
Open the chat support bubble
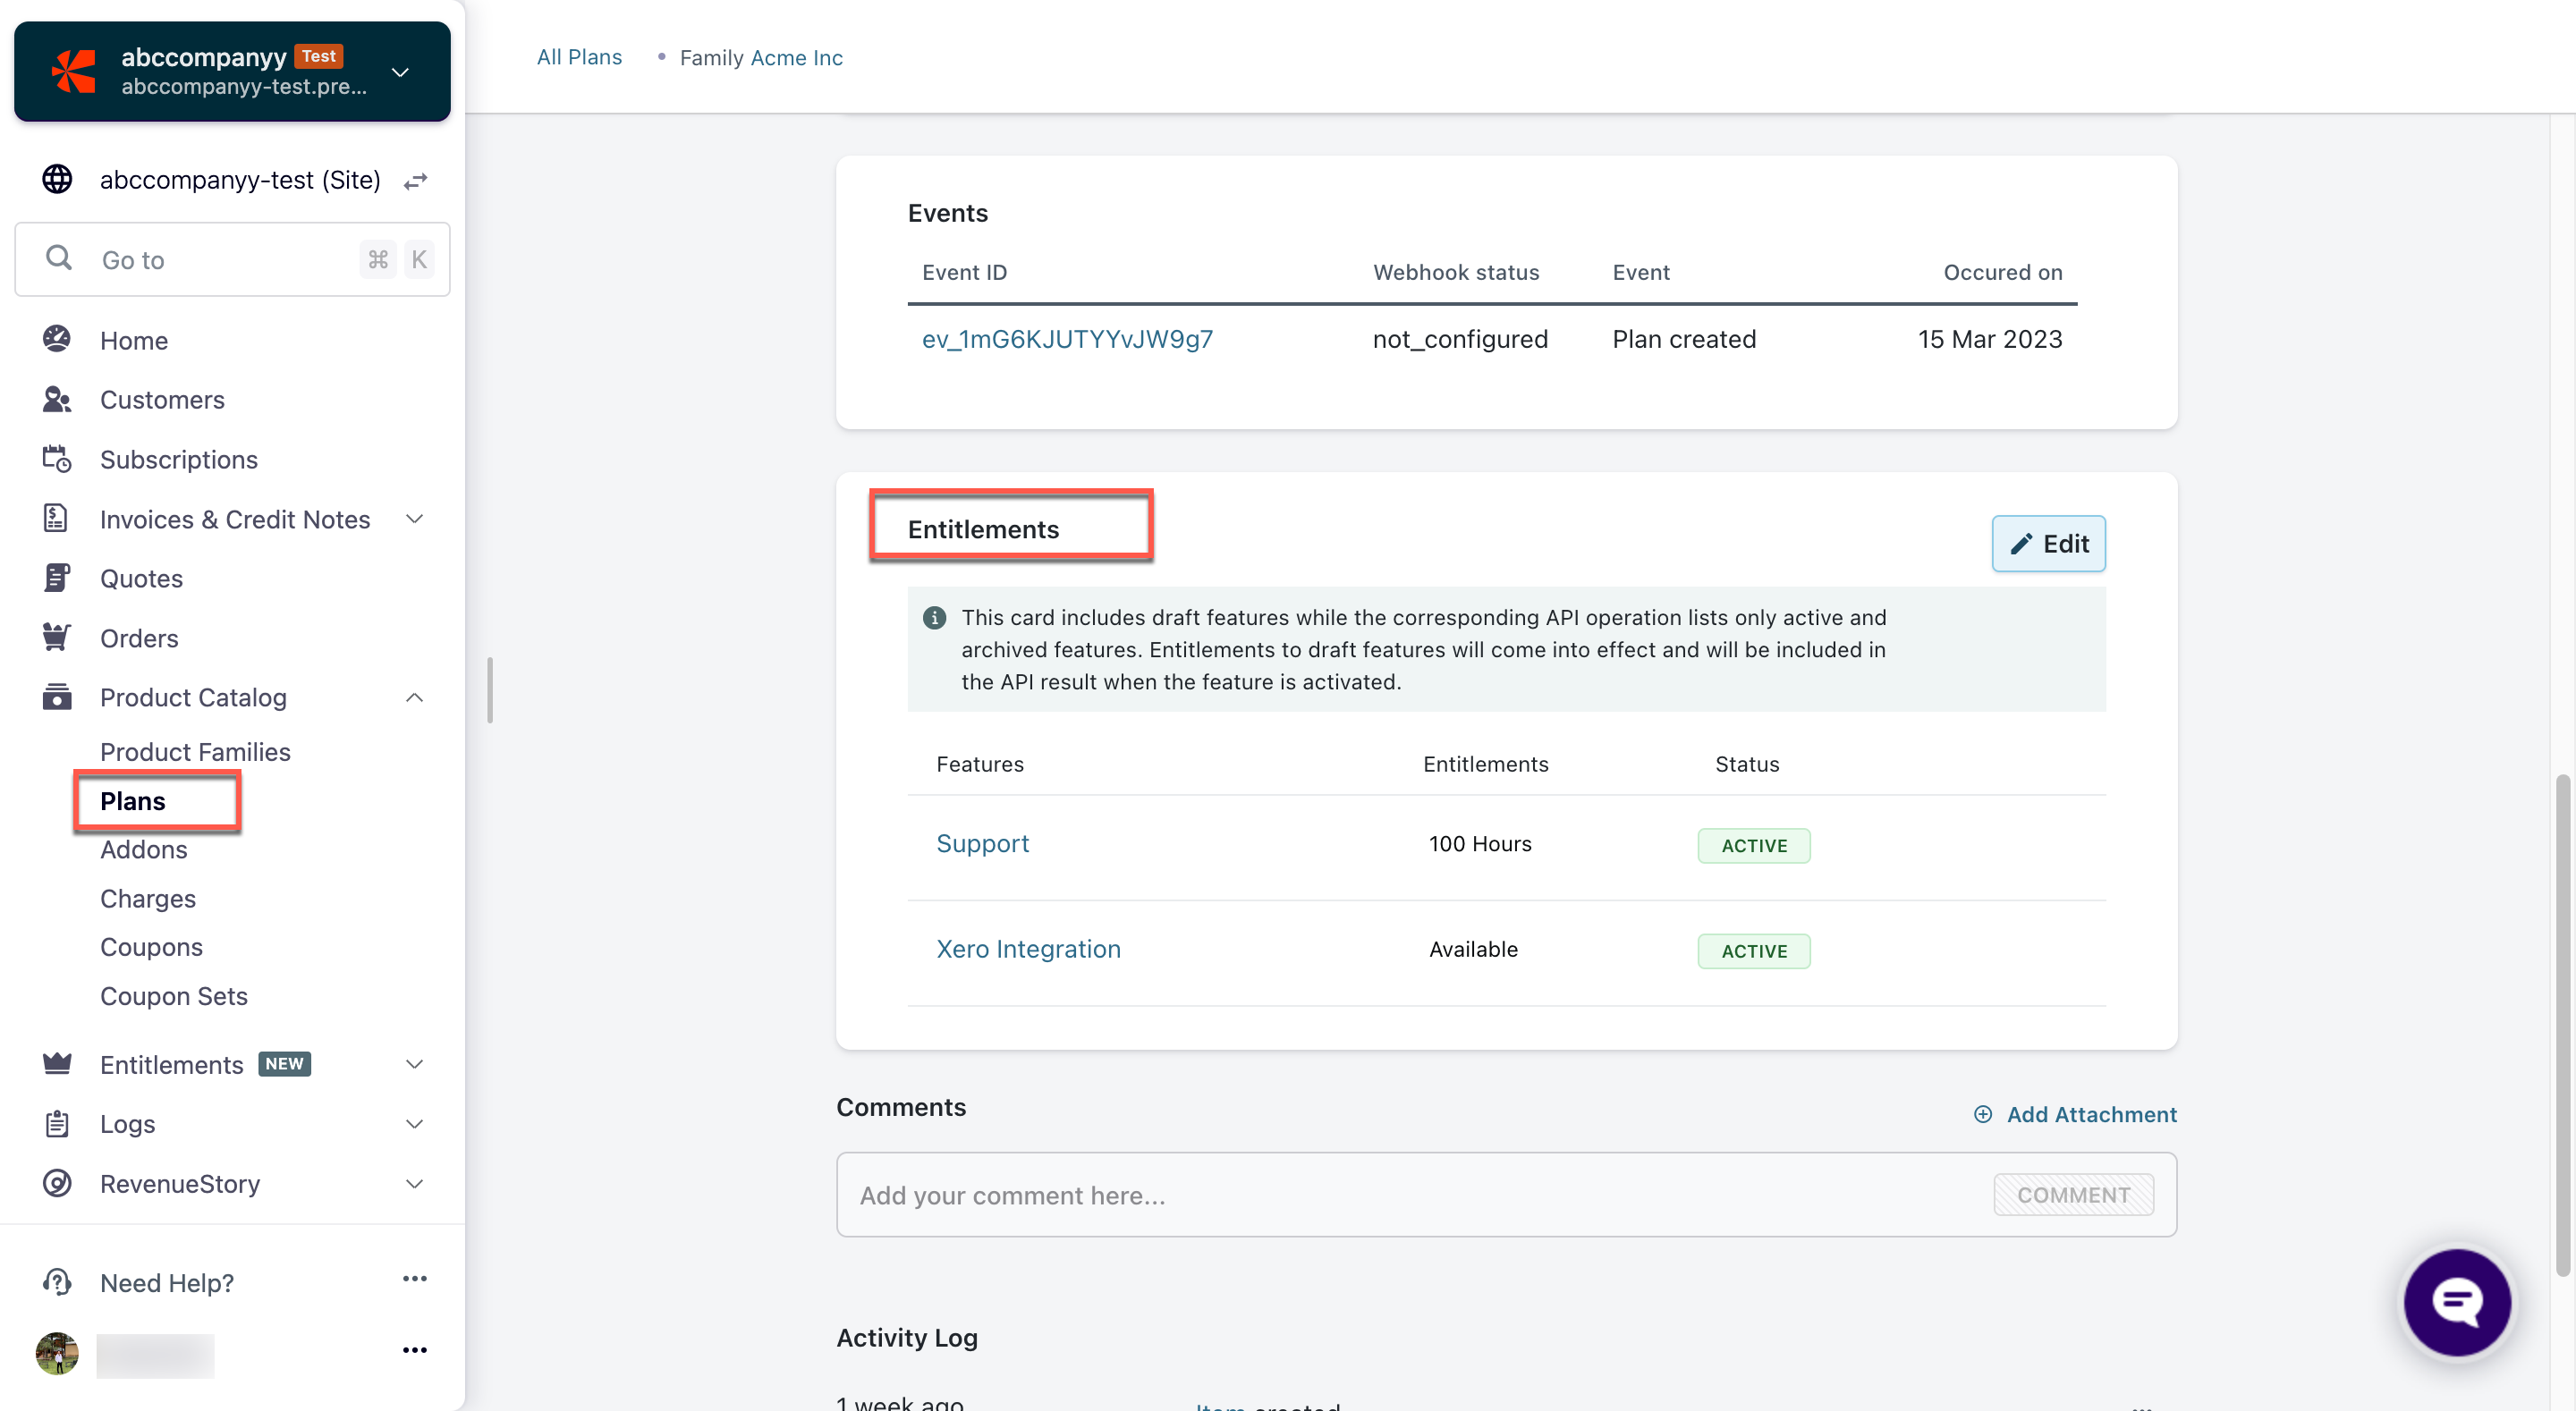[x=2456, y=1301]
